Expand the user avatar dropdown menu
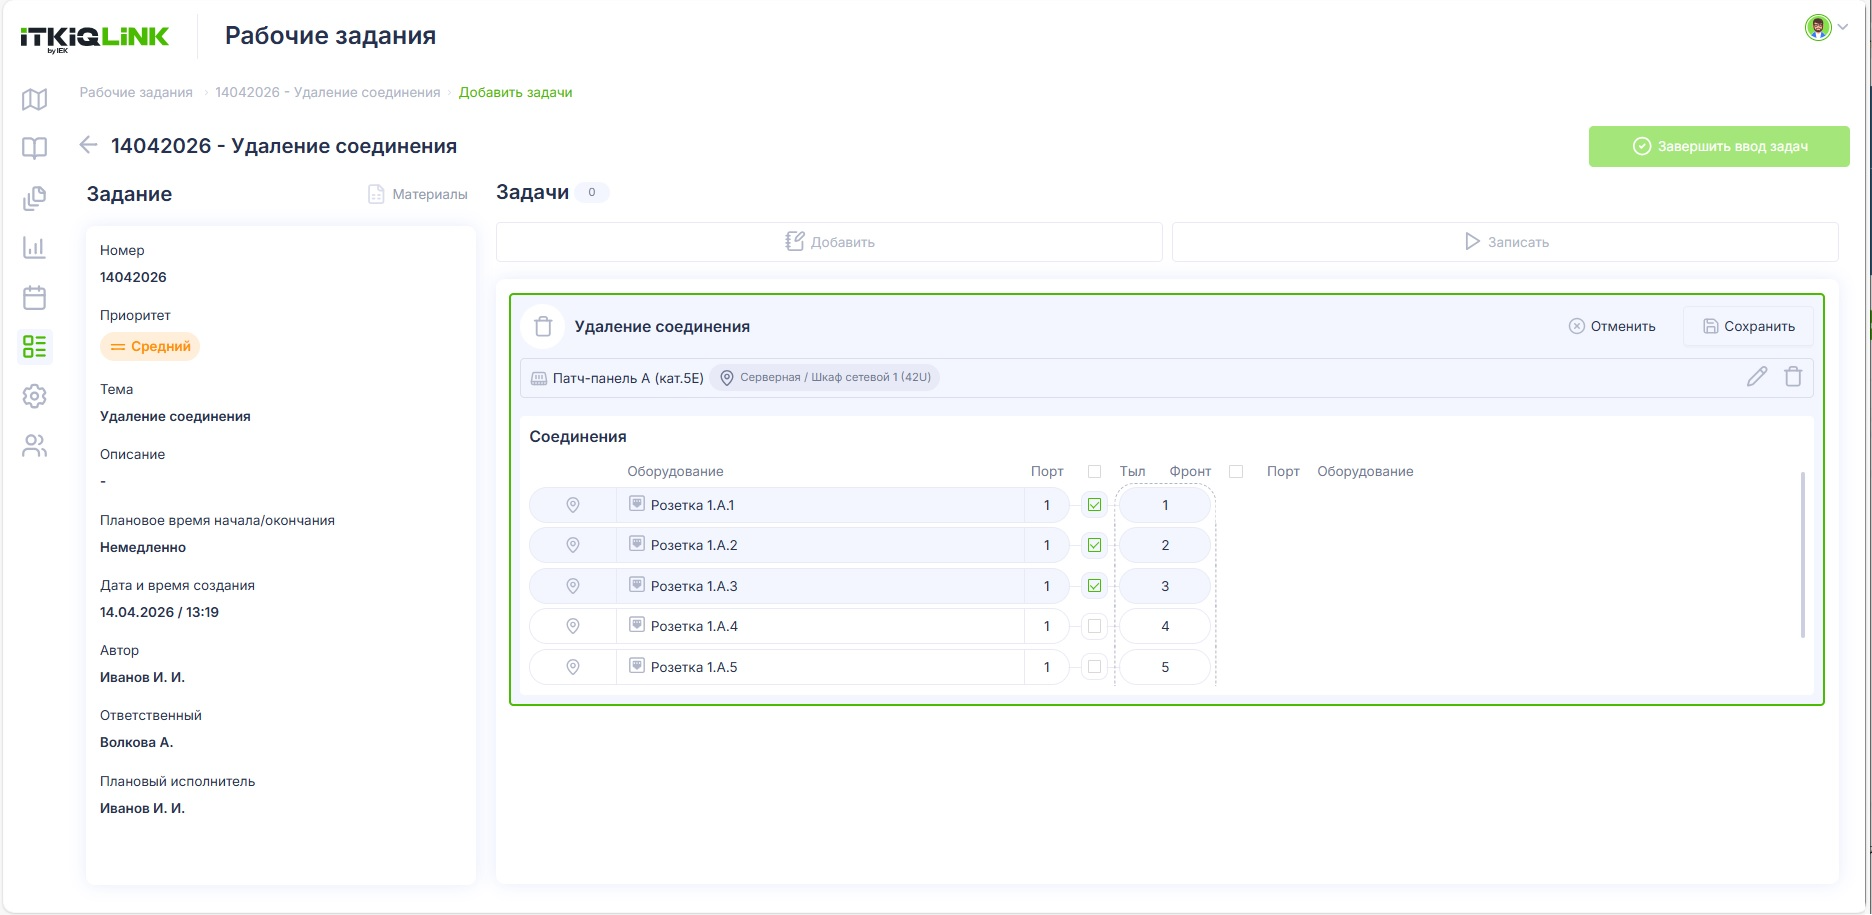 (x=1827, y=28)
